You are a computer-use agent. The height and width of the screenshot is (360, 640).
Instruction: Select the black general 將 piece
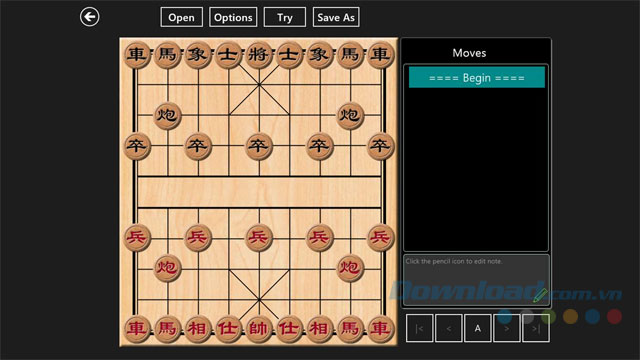tap(259, 54)
